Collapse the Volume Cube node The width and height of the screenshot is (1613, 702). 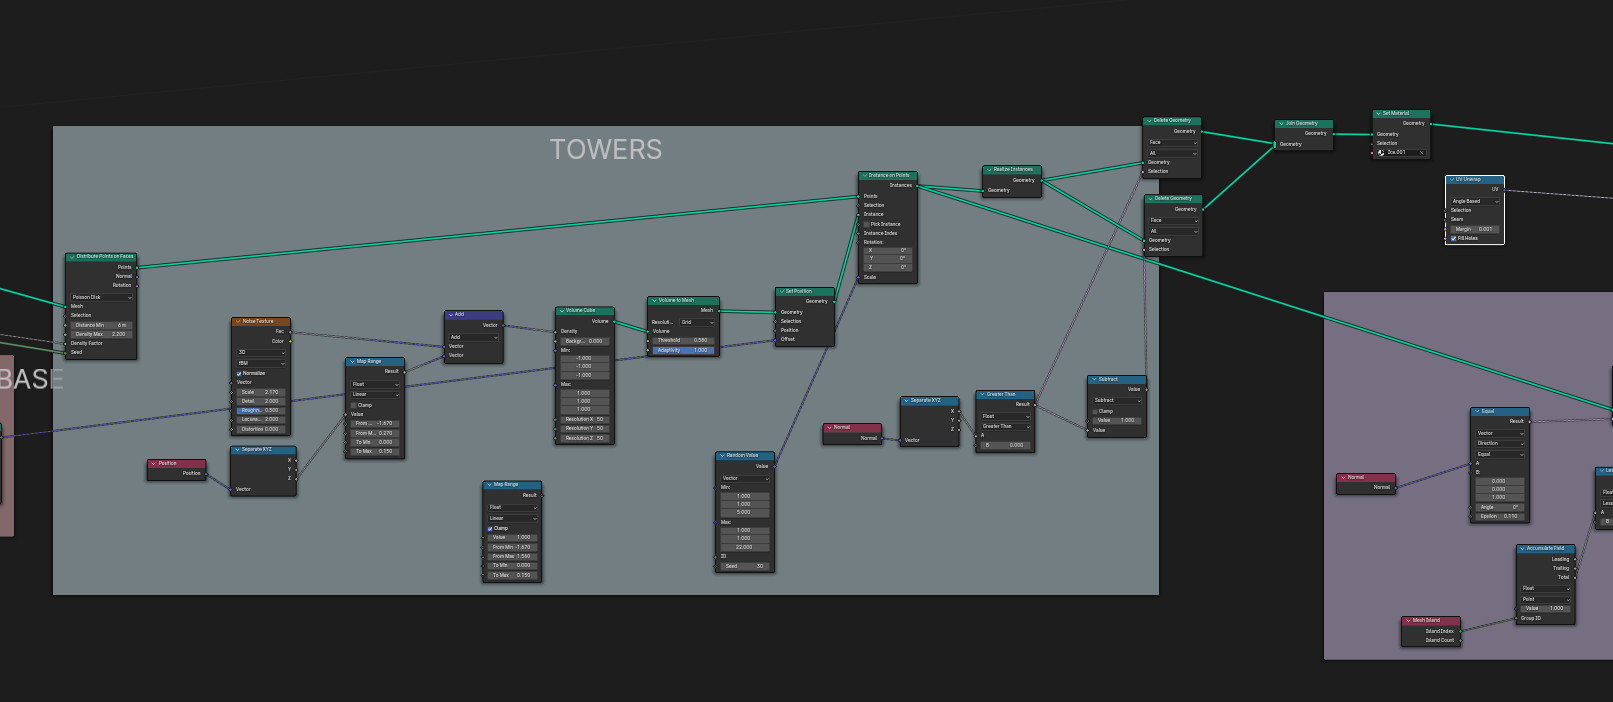coord(561,311)
